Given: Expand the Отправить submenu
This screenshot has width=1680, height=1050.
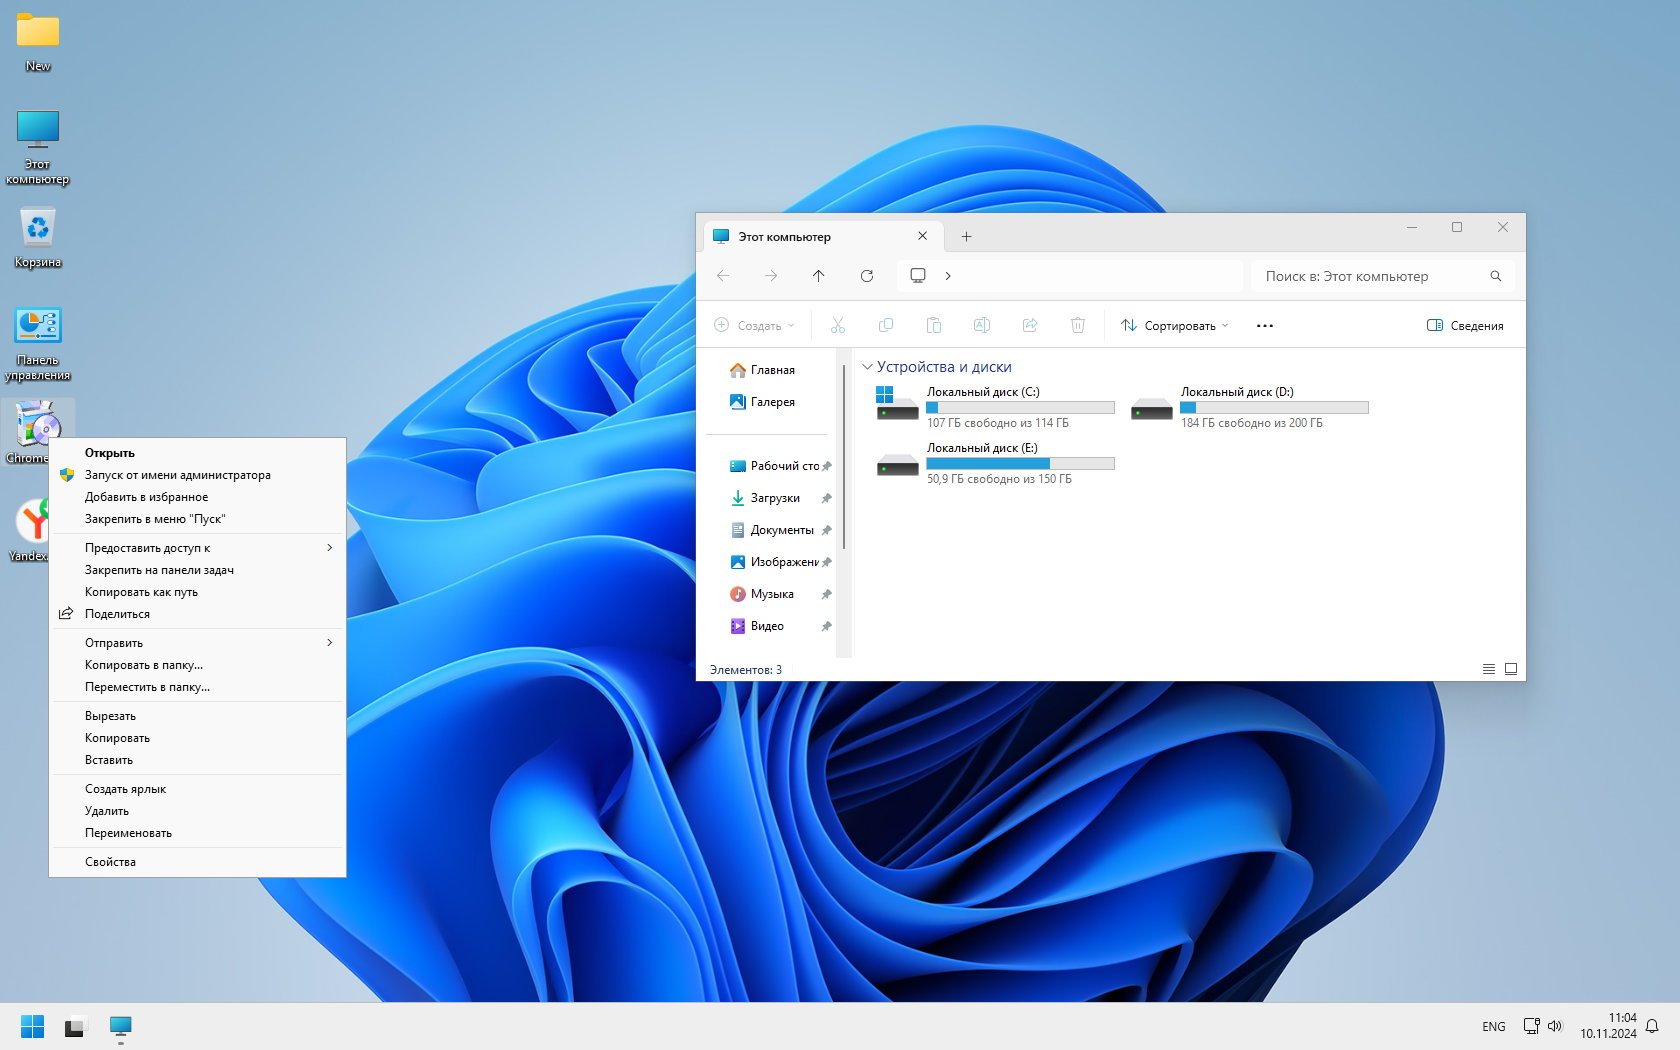Looking at the screenshot, I should point(197,643).
